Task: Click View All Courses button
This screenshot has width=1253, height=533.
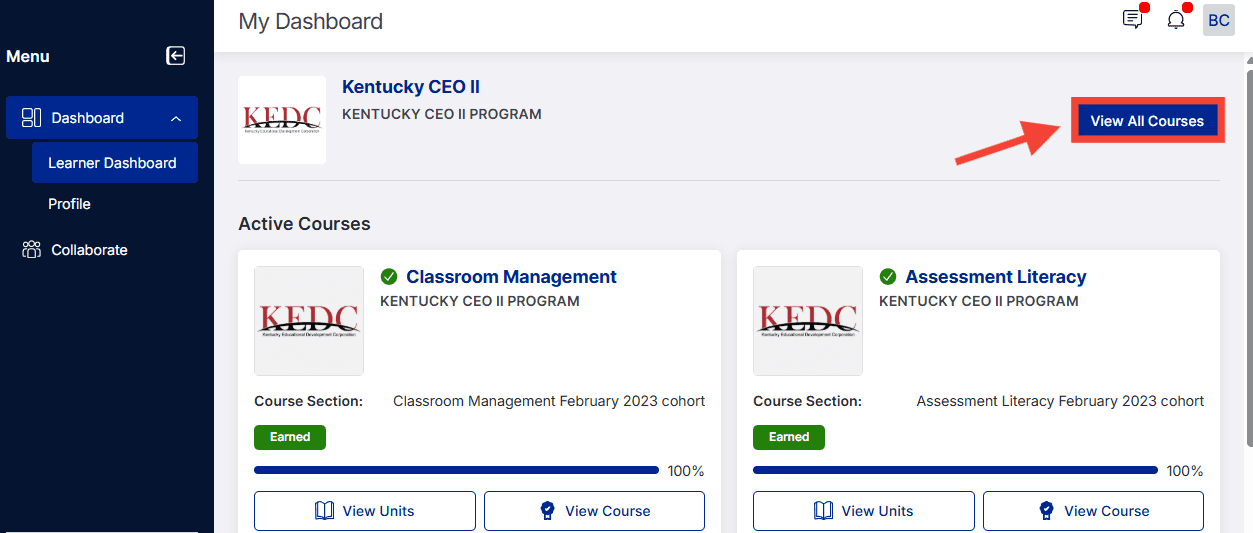Action: tap(1147, 121)
